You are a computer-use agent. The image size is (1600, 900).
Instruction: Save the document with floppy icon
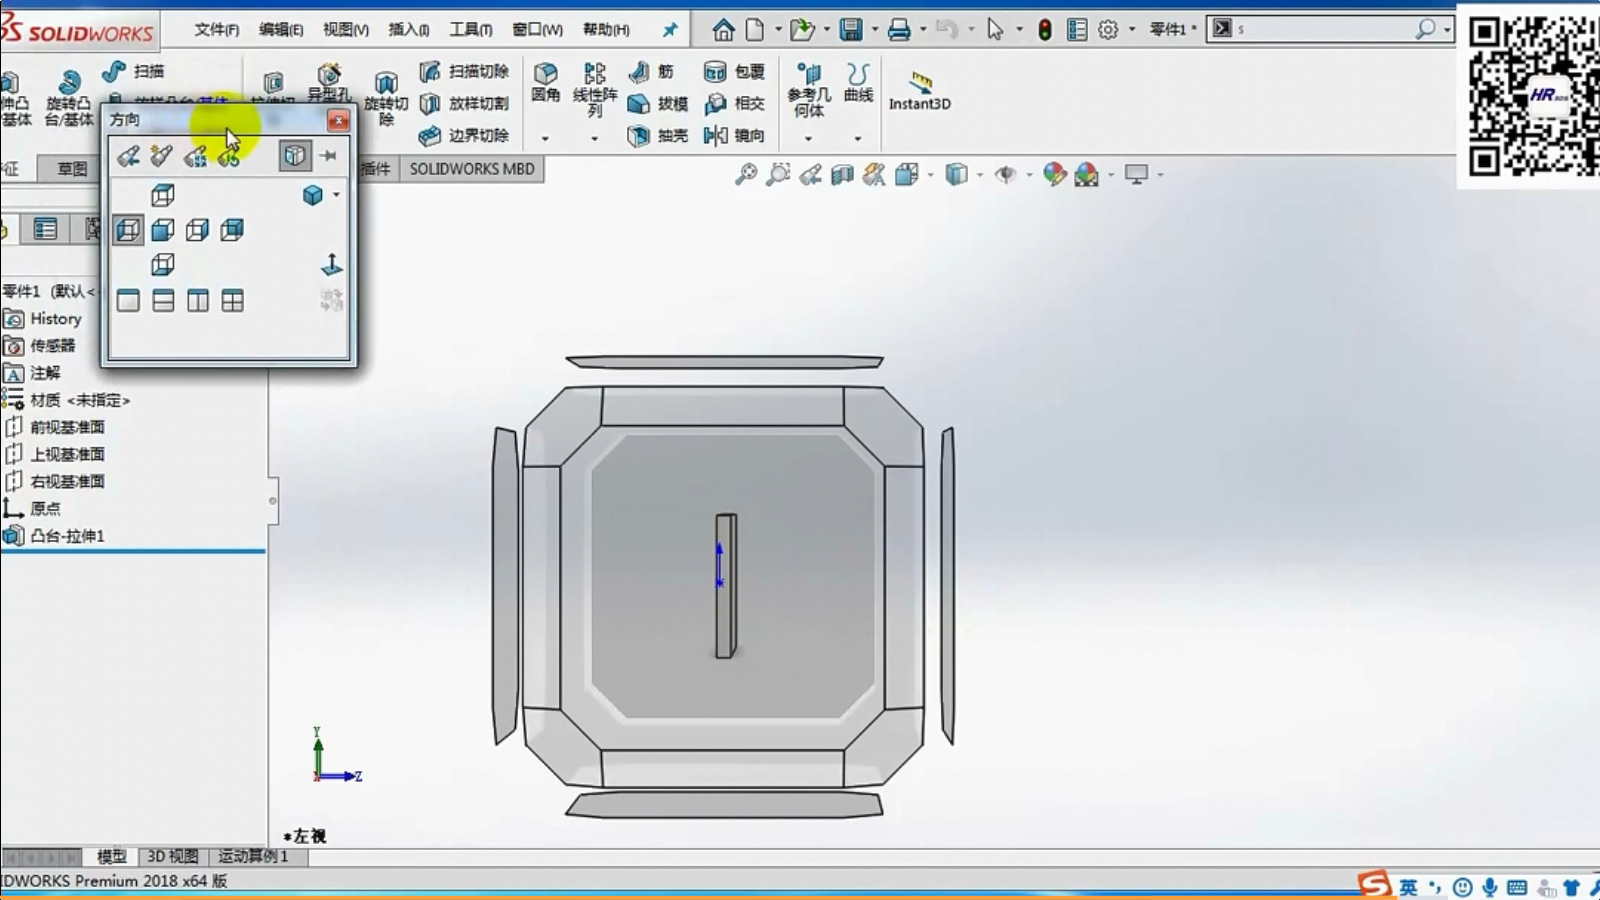pyautogui.click(x=850, y=30)
